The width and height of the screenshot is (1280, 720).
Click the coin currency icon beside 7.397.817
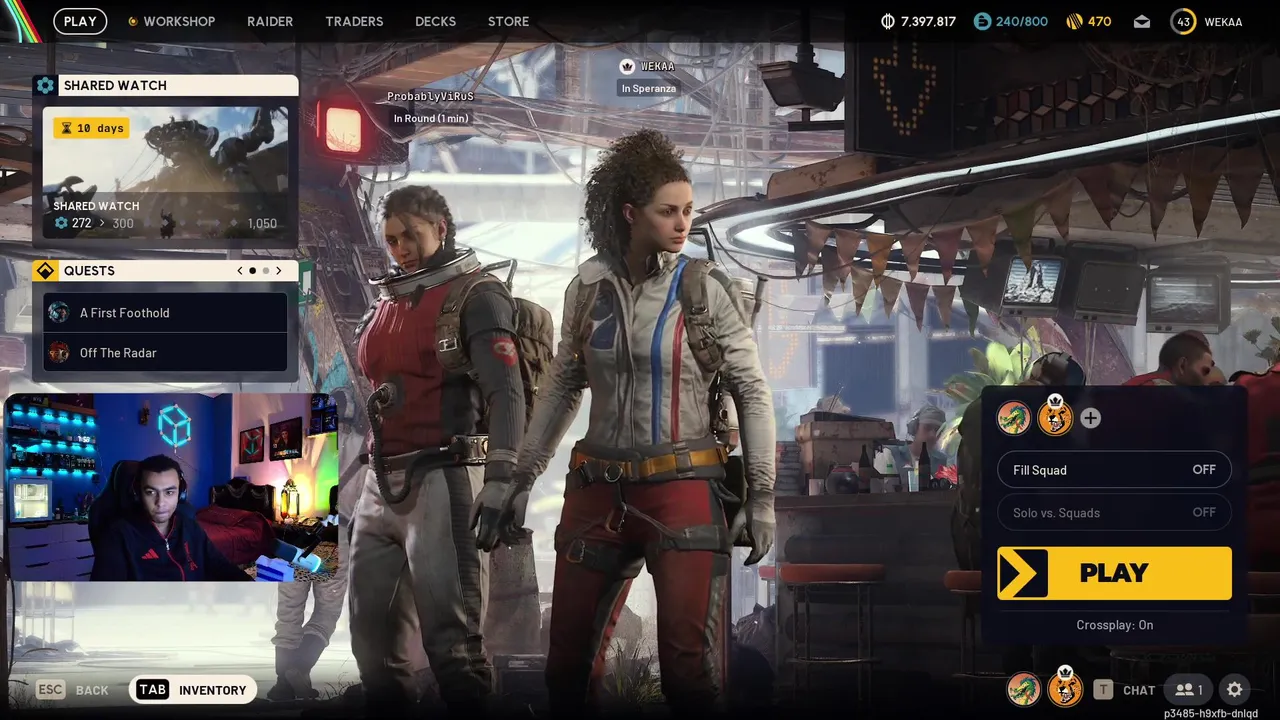pyautogui.click(x=888, y=21)
